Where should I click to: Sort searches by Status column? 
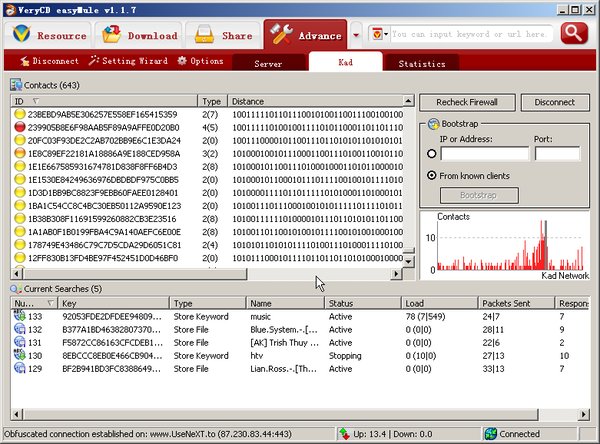click(x=363, y=303)
